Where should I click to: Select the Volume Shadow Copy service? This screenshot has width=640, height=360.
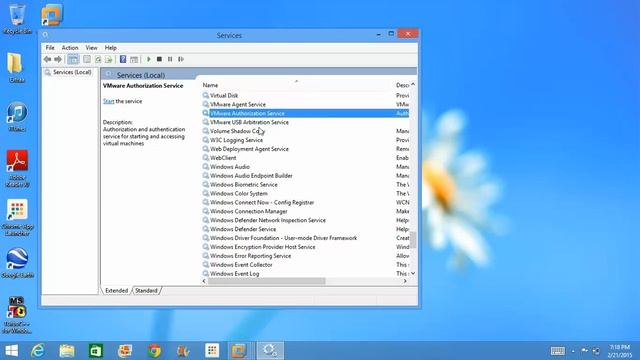305,131
